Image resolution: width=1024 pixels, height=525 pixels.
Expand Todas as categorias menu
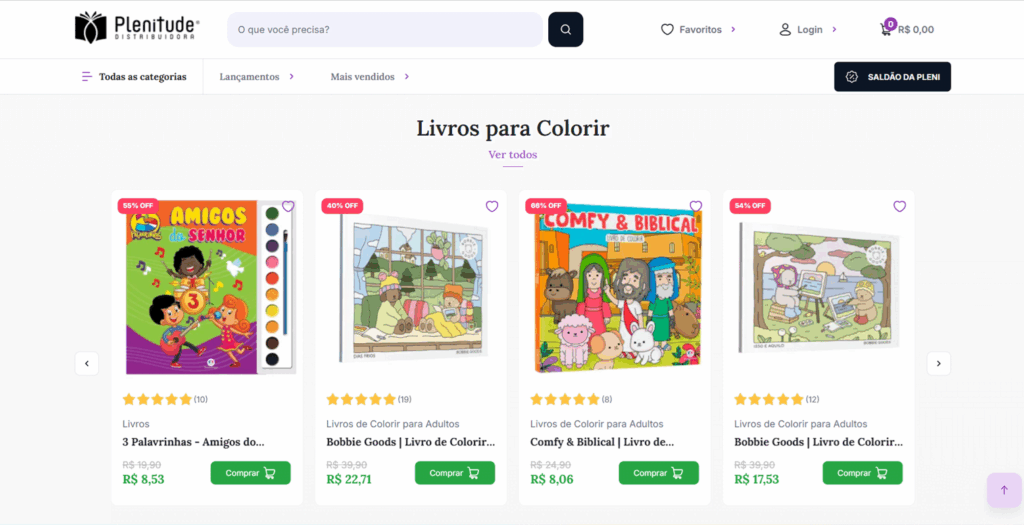tap(134, 77)
